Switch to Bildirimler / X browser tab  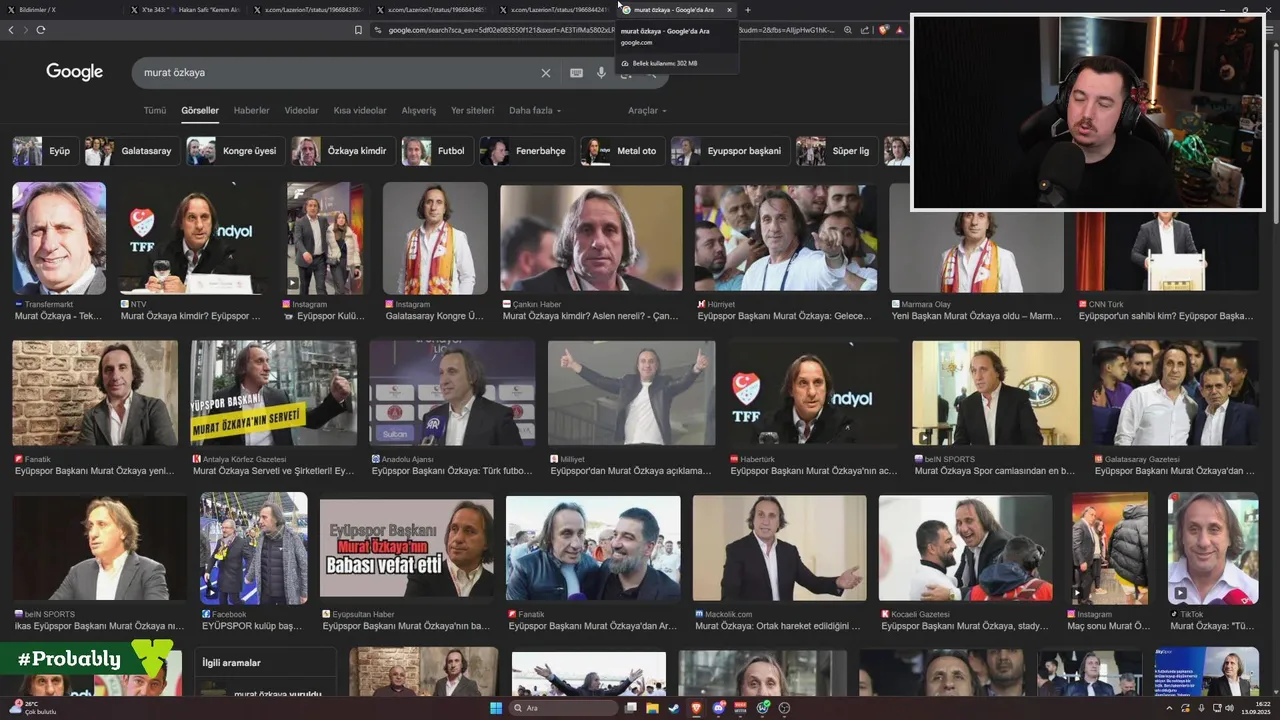click(x=58, y=10)
